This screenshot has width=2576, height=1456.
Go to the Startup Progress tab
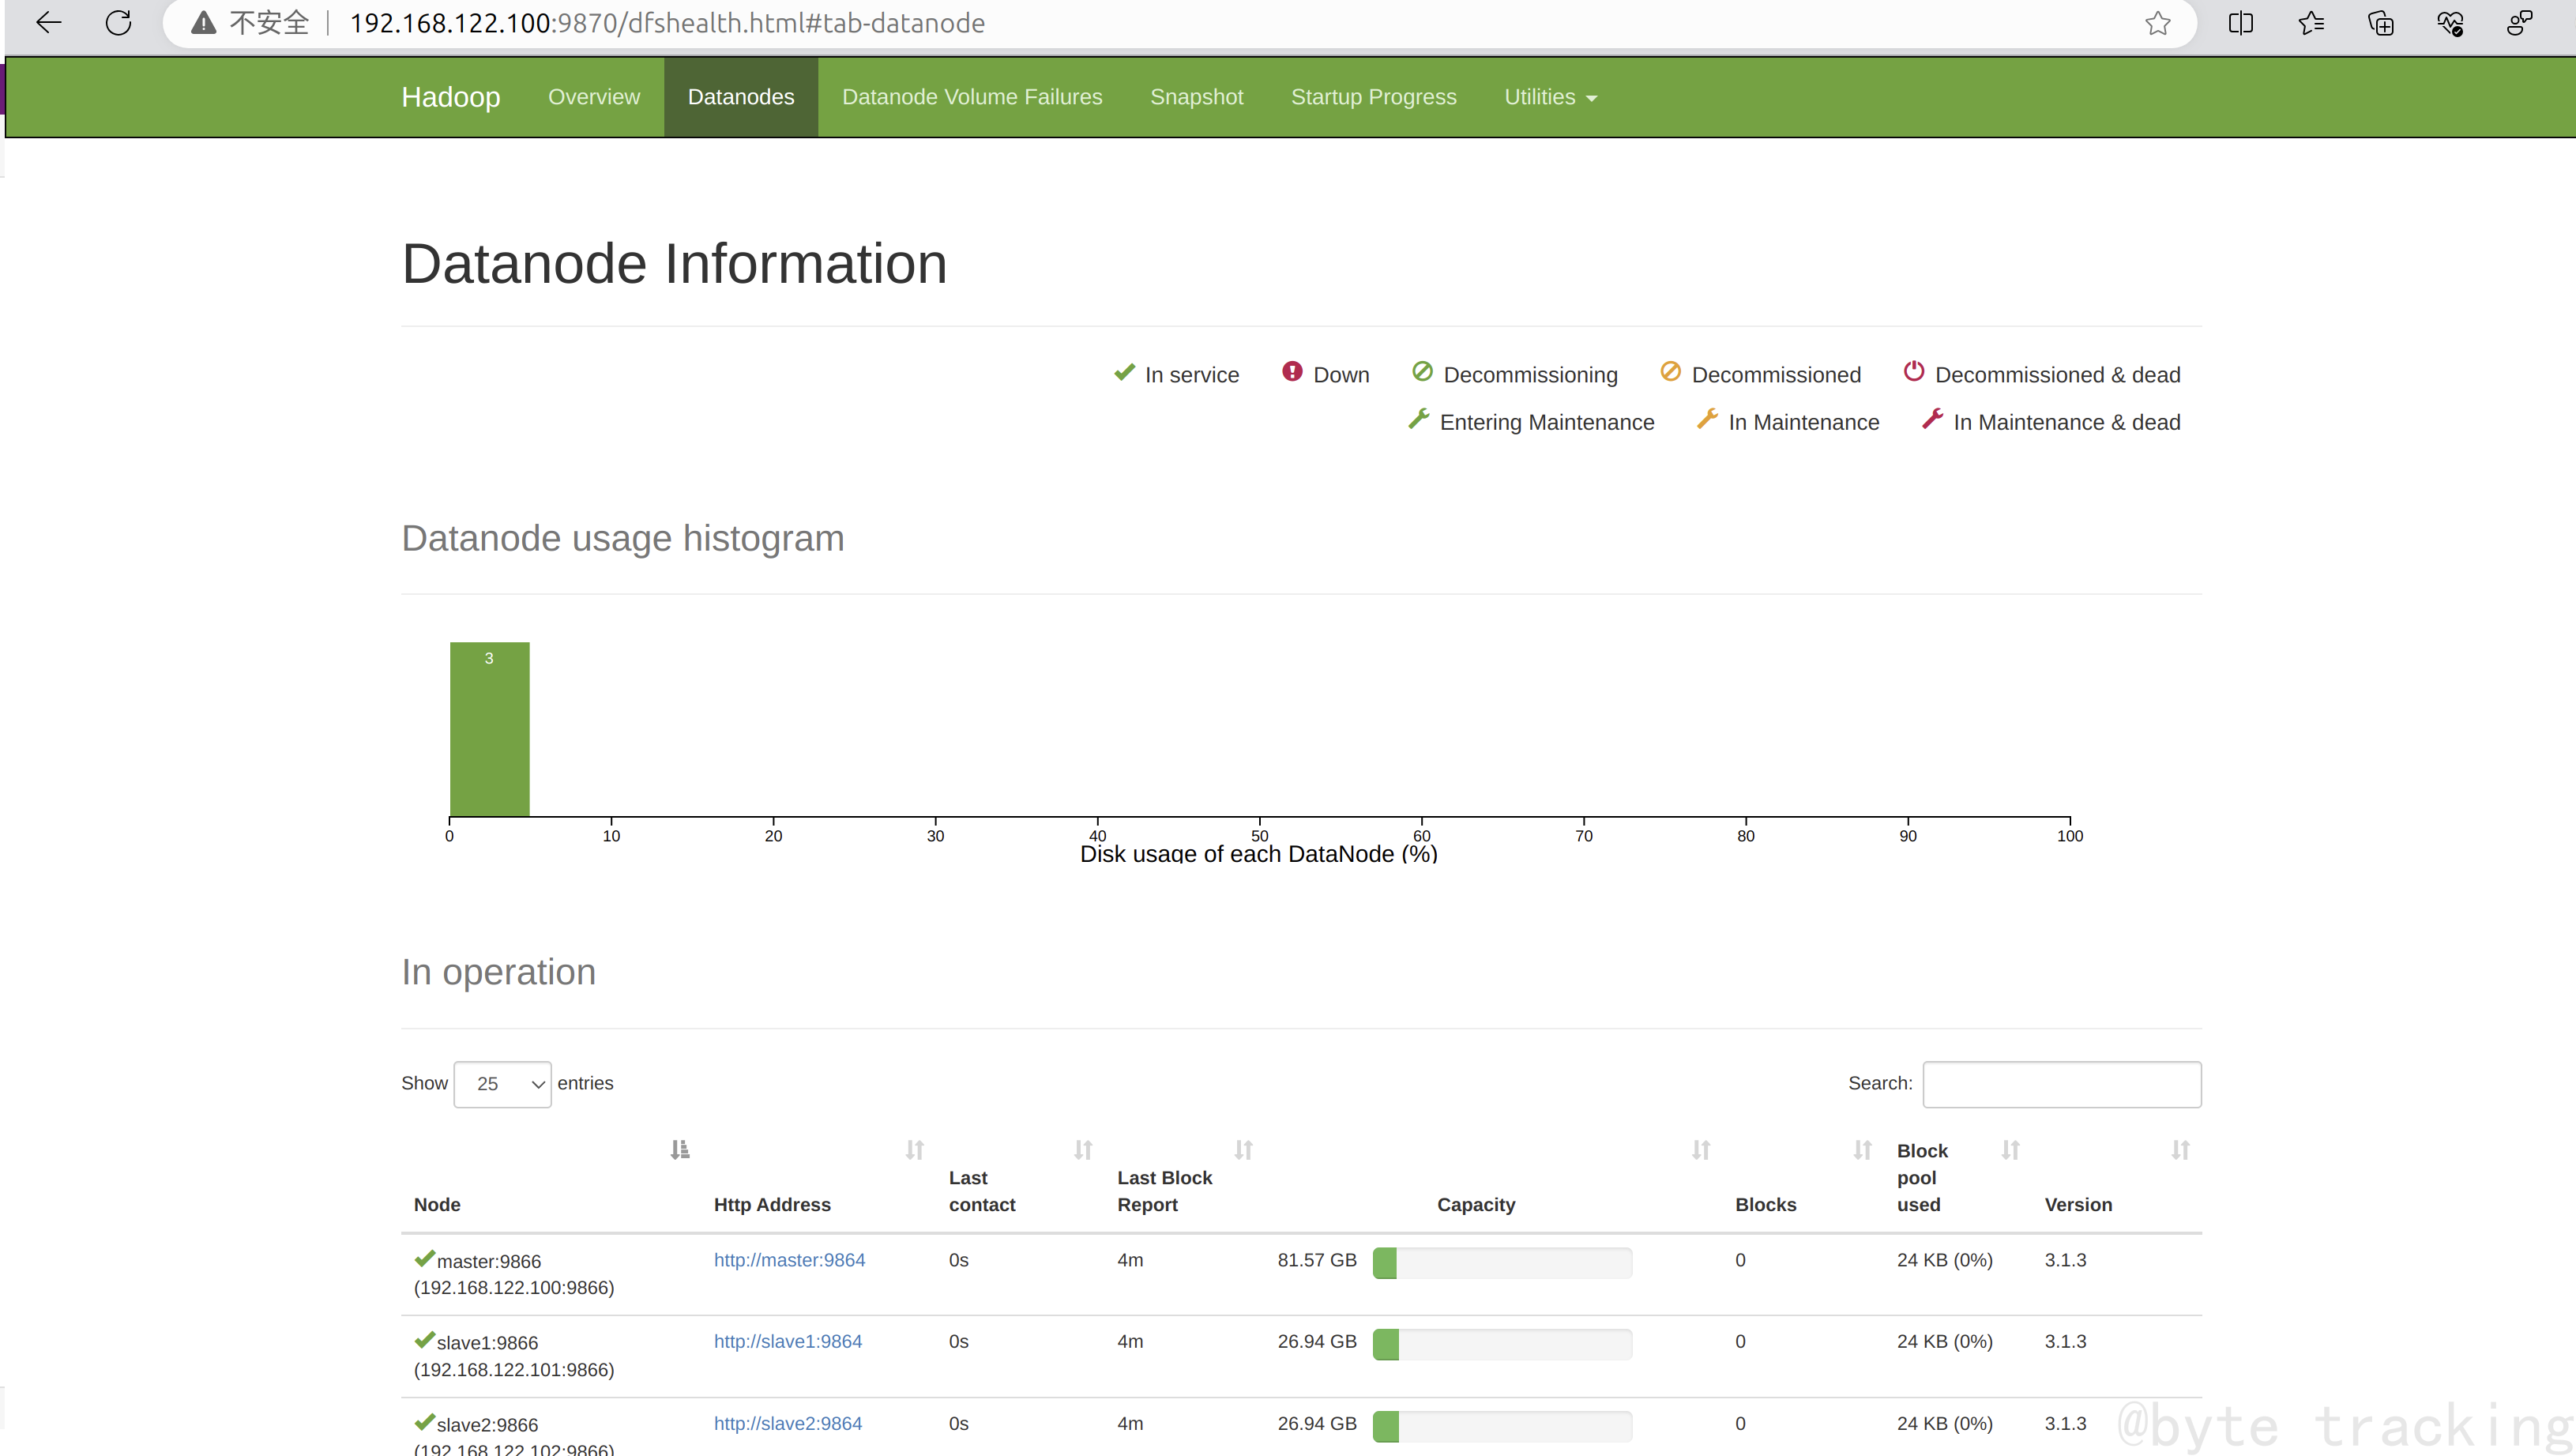tap(1373, 97)
